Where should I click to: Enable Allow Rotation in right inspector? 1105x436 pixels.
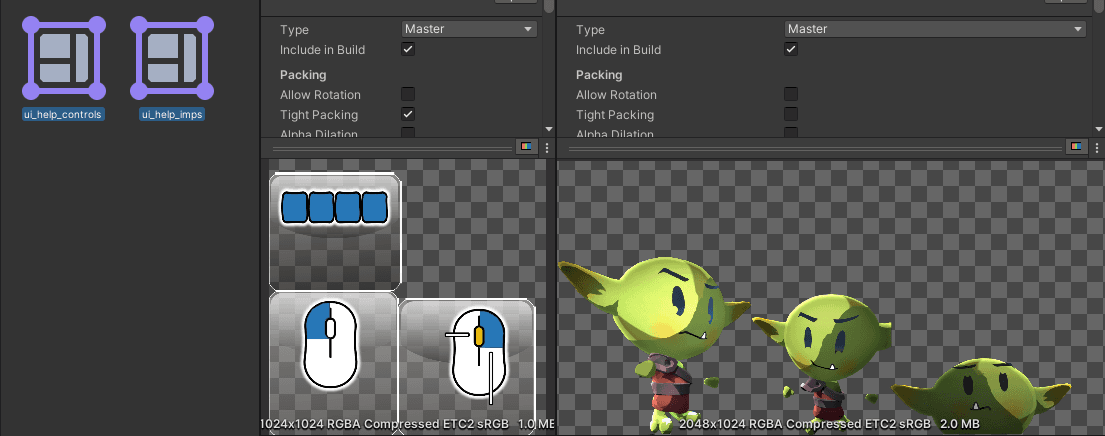[x=791, y=94]
